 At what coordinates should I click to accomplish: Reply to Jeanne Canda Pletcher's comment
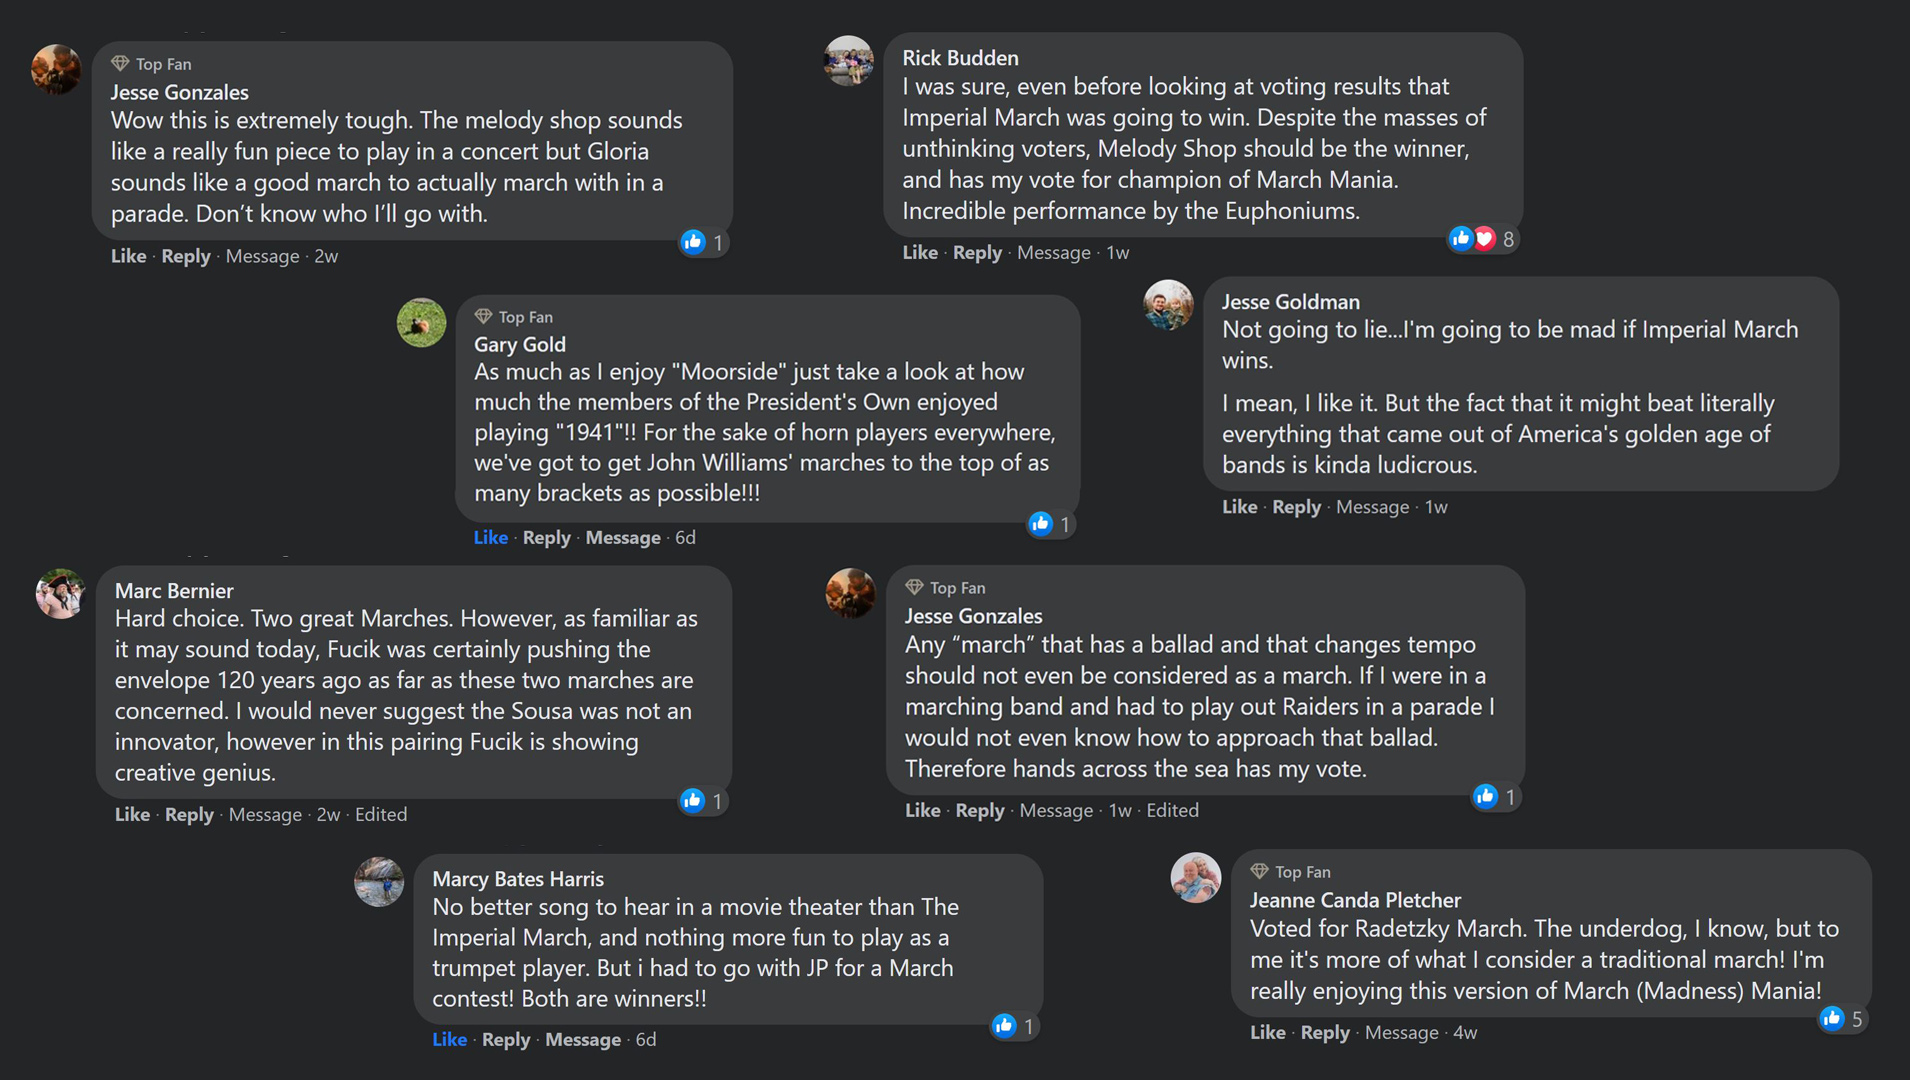pyautogui.click(x=1325, y=1032)
